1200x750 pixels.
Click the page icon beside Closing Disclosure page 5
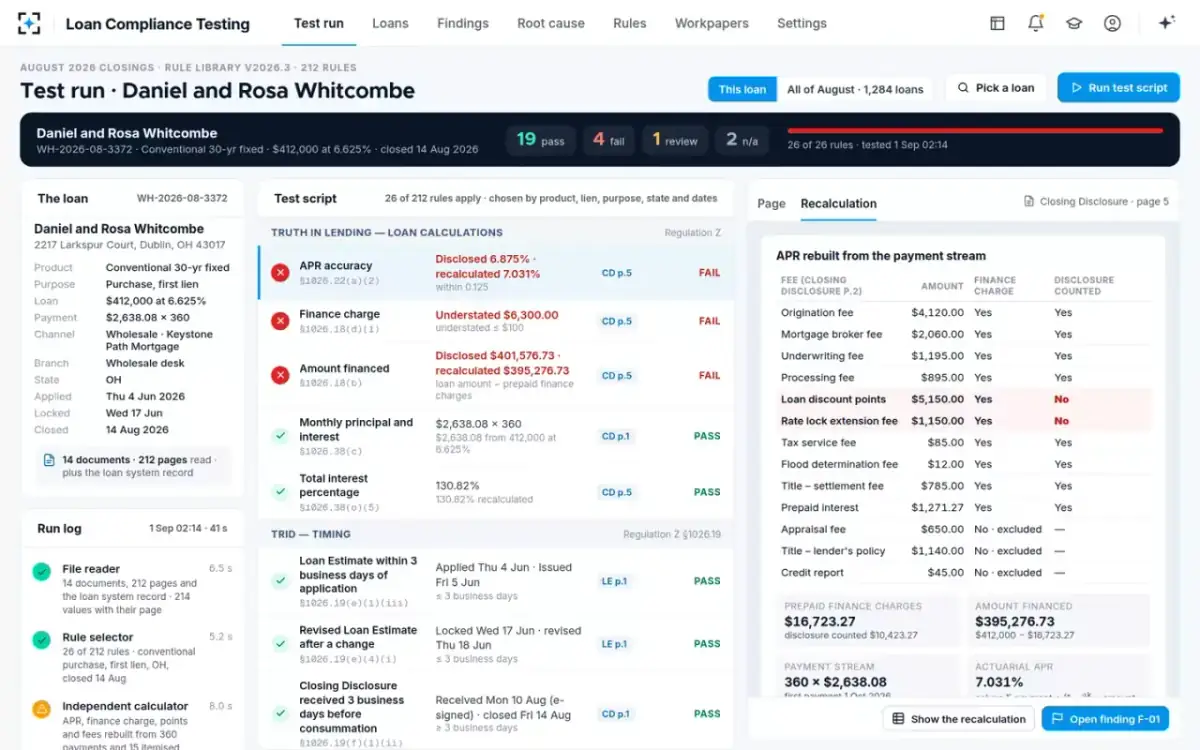1029,202
